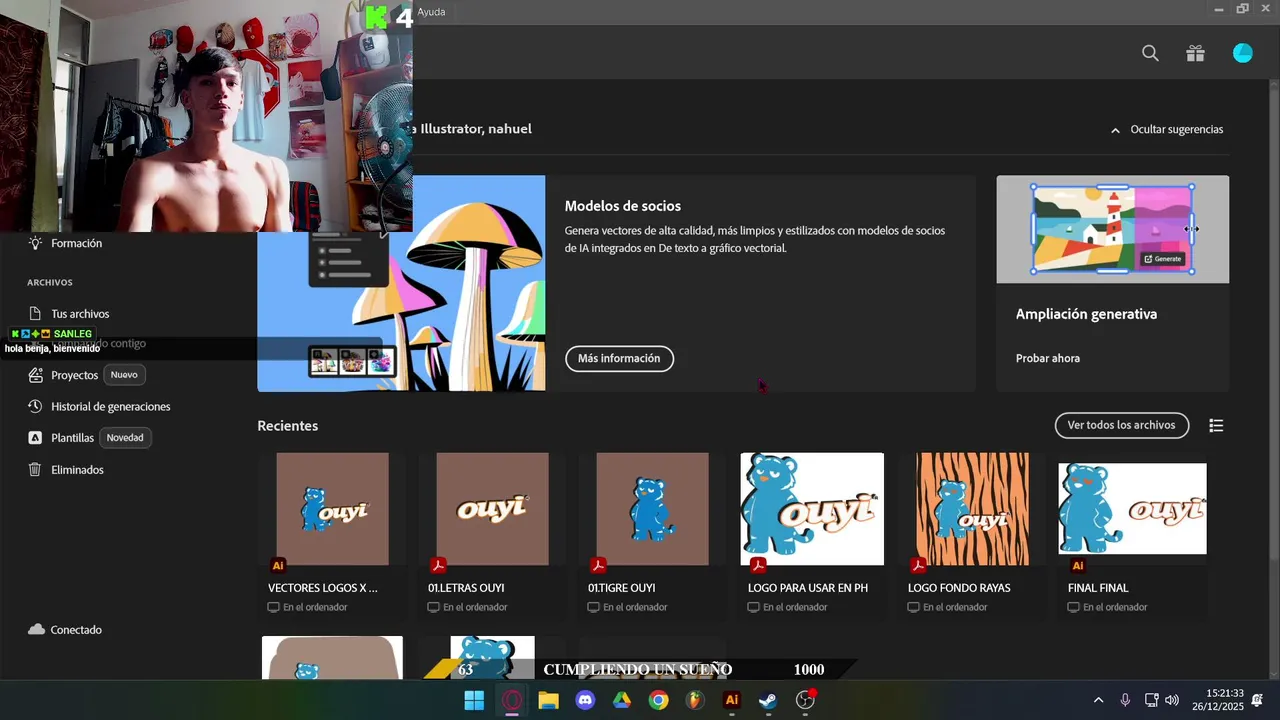The image size is (1280, 720).
Task: Click the Conectado status text
Action: tap(76, 630)
